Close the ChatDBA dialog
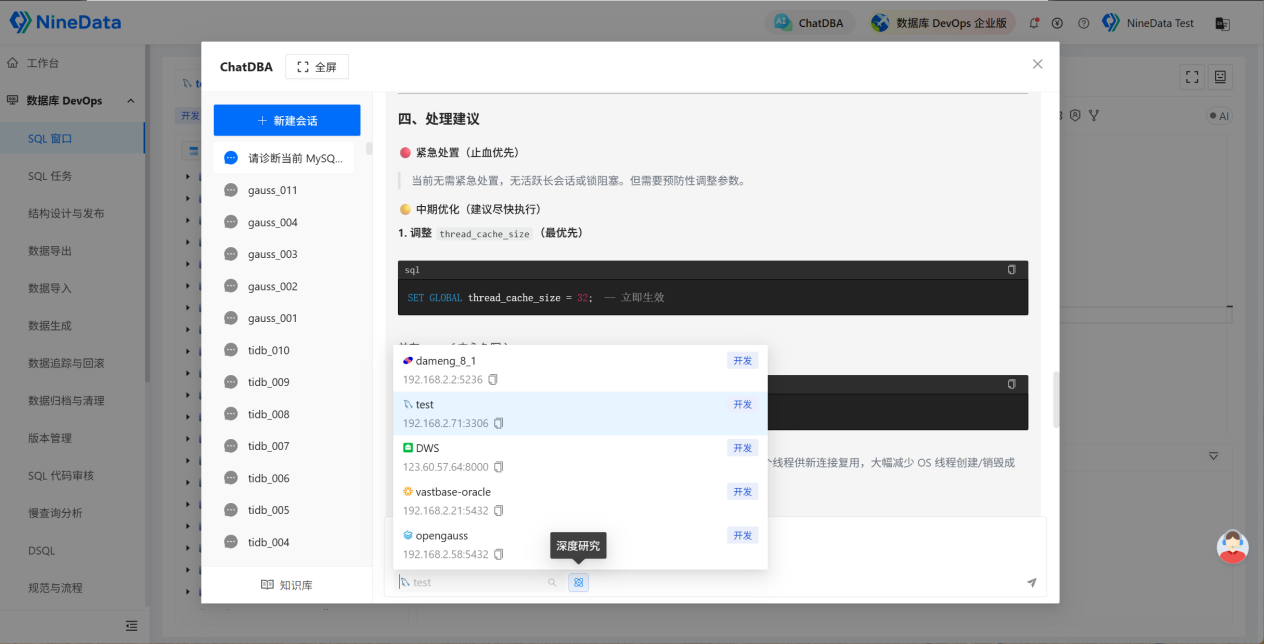 coord(1037,64)
